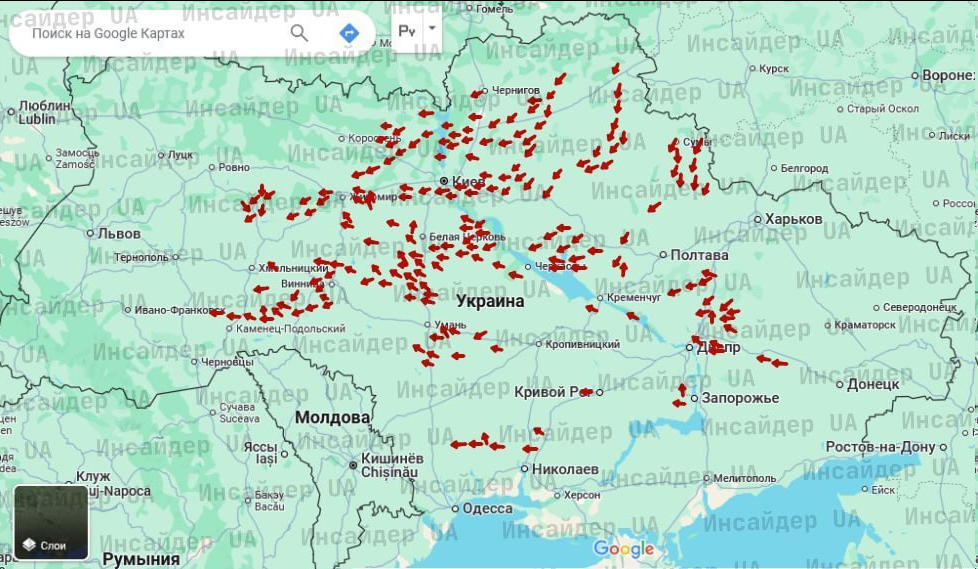
Task: Select the Луцк city label
Action: [181, 155]
